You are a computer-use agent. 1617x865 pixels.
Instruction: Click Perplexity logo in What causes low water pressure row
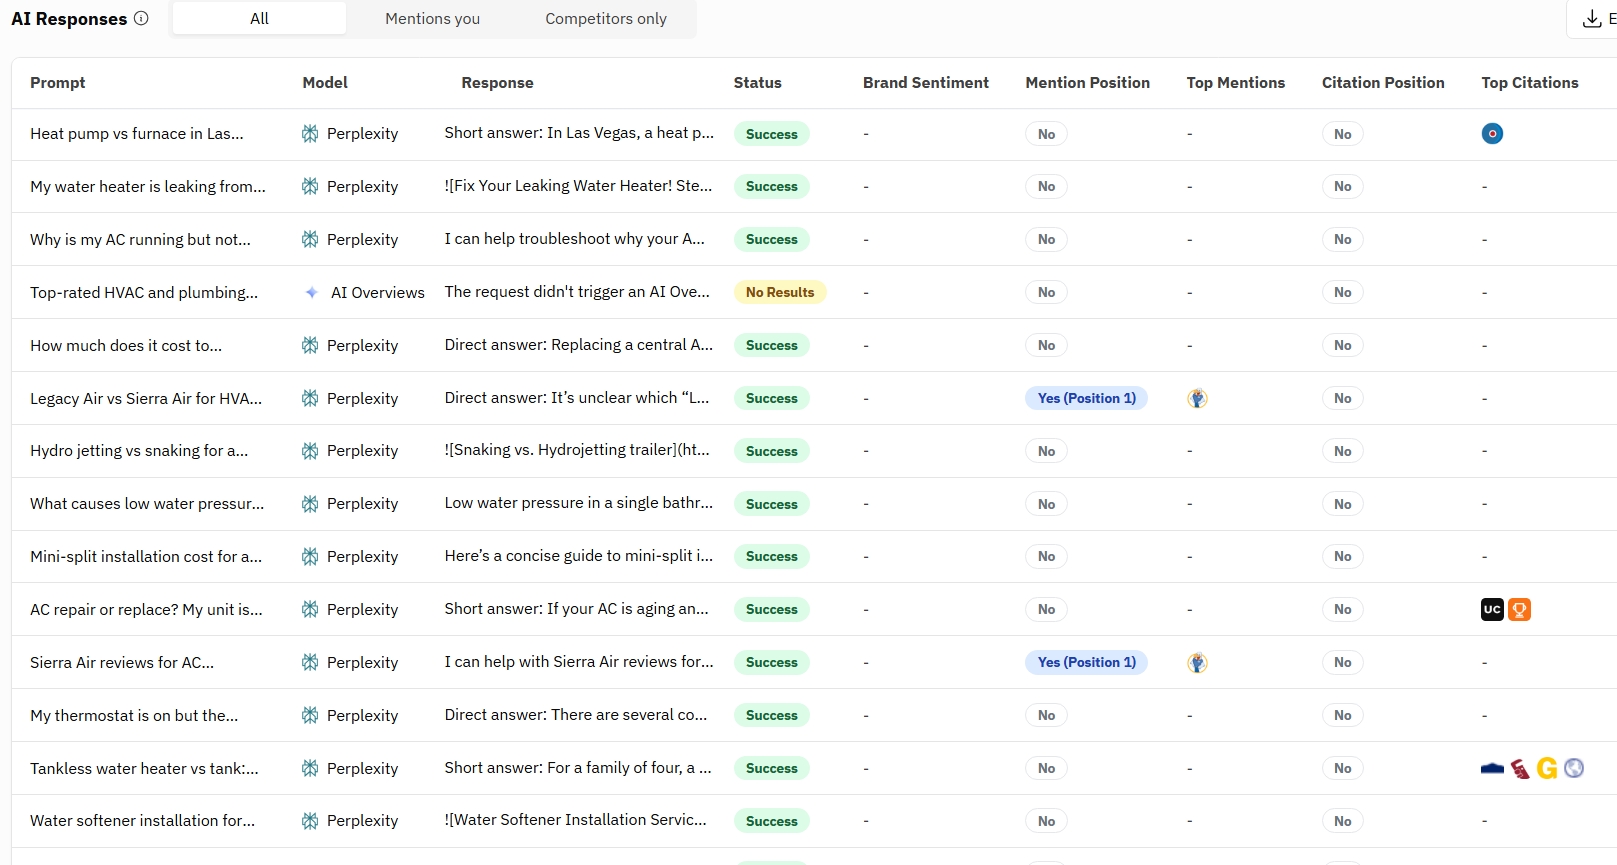click(x=310, y=504)
